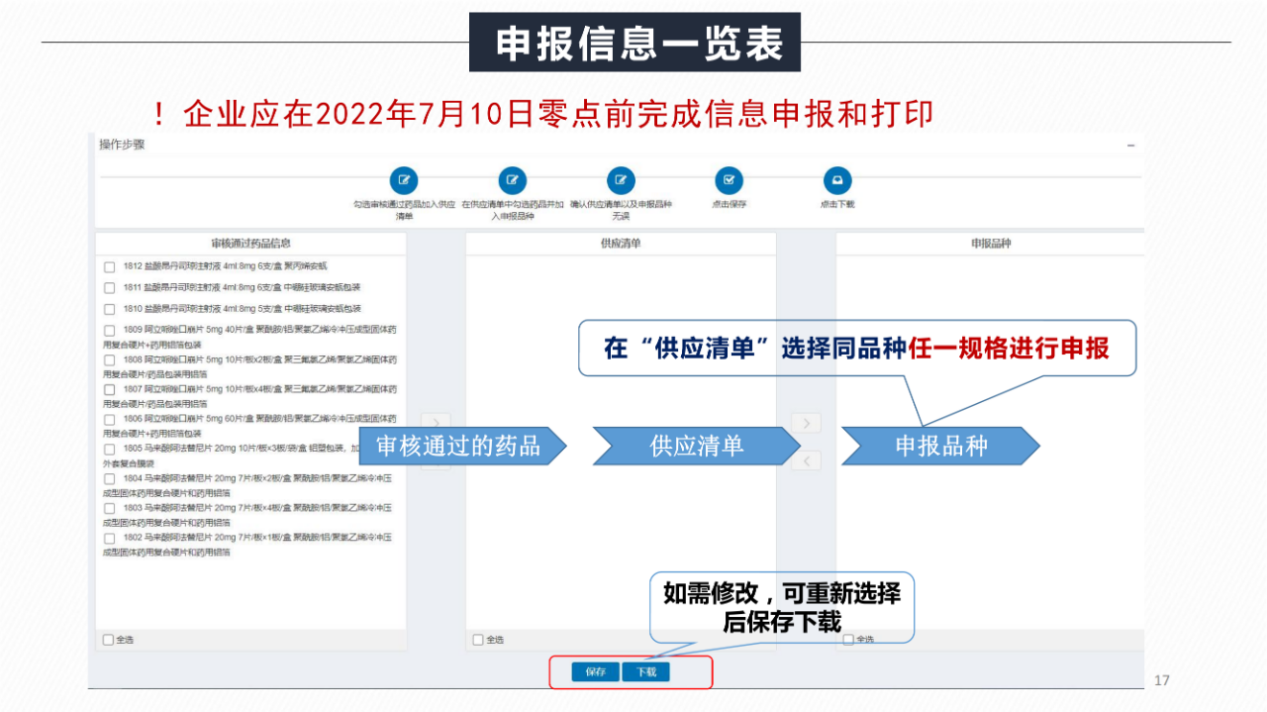Click the first step icon for adding drugs to supply list
The width and height of the screenshot is (1267, 712).
tap(404, 181)
